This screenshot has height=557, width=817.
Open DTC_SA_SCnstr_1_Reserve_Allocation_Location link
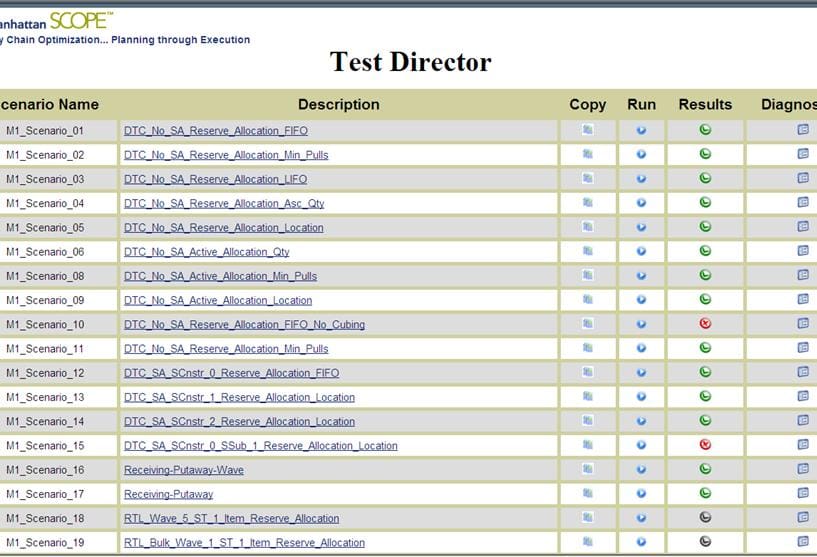[x=239, y=398]
